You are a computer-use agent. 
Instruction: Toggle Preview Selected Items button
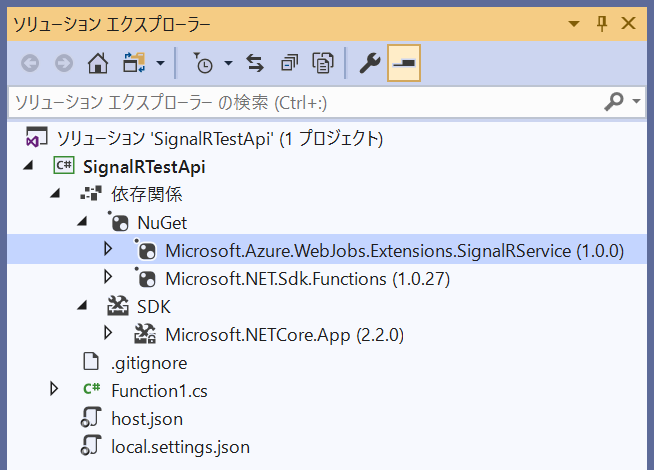[x=404, y=63]
